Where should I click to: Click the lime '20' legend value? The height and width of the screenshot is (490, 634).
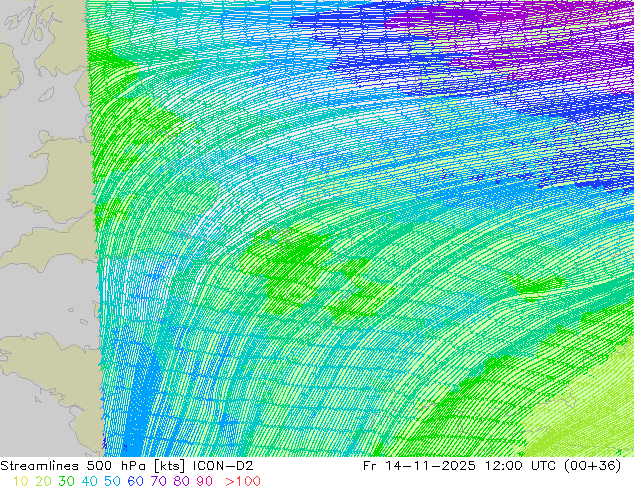click(x=43, y=482)
